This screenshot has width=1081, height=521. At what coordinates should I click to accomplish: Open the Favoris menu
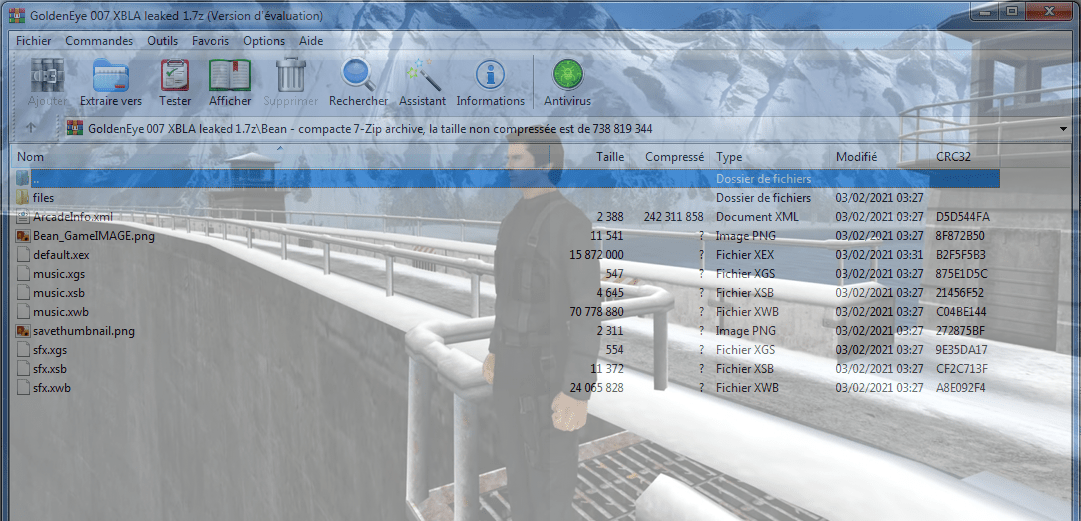pyautogui.click(x=210, y=41)
